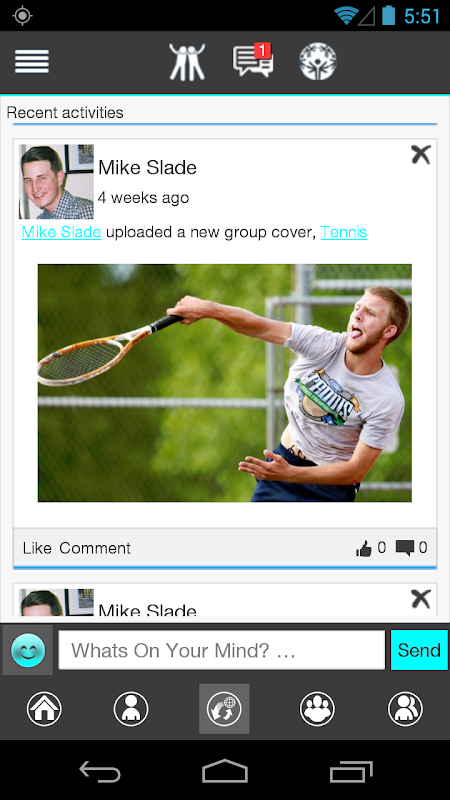Viewport: 450px width, 800px height.
Task: Dismiss the second Mike Slade post
Action: coord(421,599)
